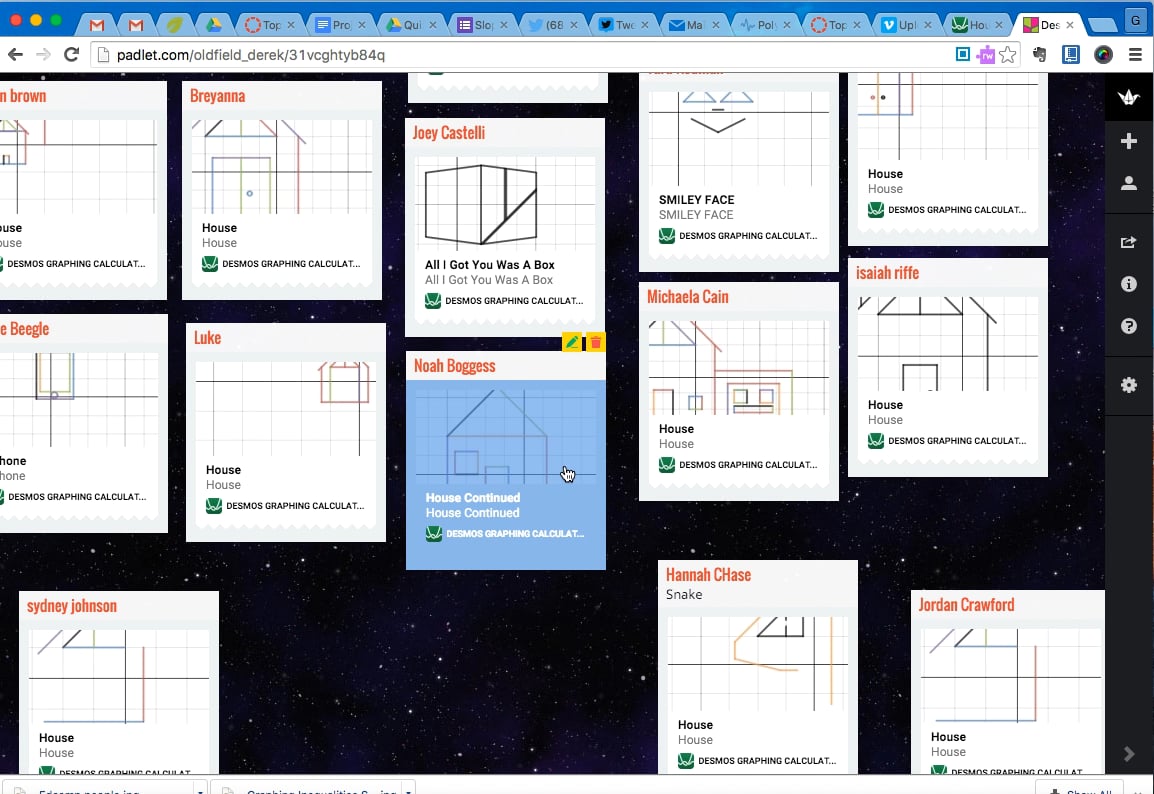Viewport: 1154px width, 794px height.
Task: Open SMILEY FACE graph thumbnail
Action: pyautogui.click(x=739, y=139)
